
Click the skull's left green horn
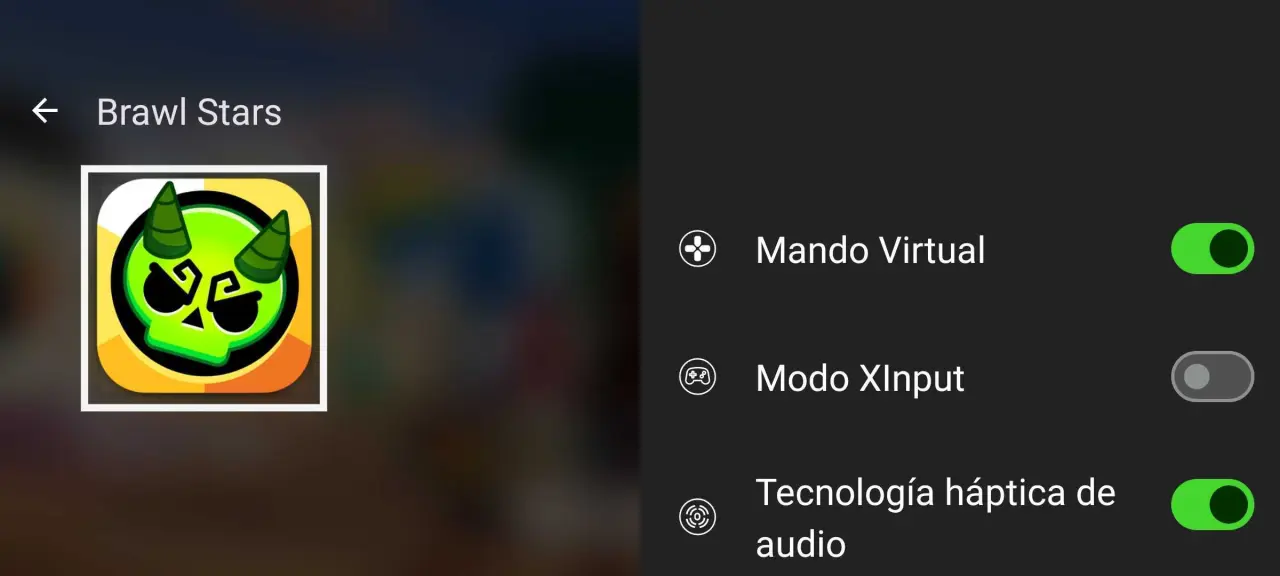165,219
